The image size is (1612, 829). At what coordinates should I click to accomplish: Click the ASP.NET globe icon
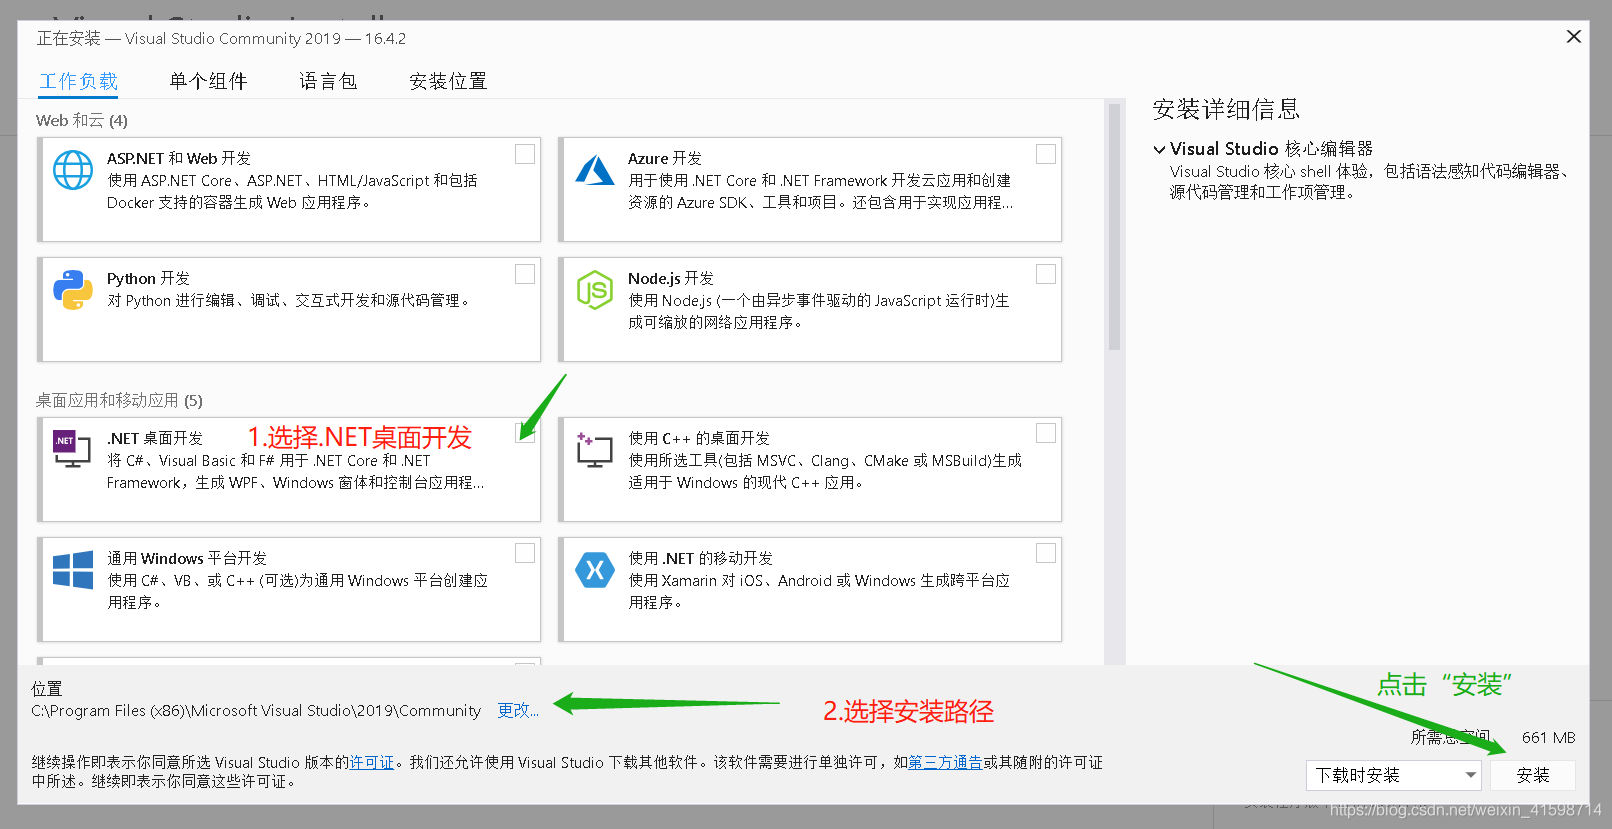coord(73,170)
